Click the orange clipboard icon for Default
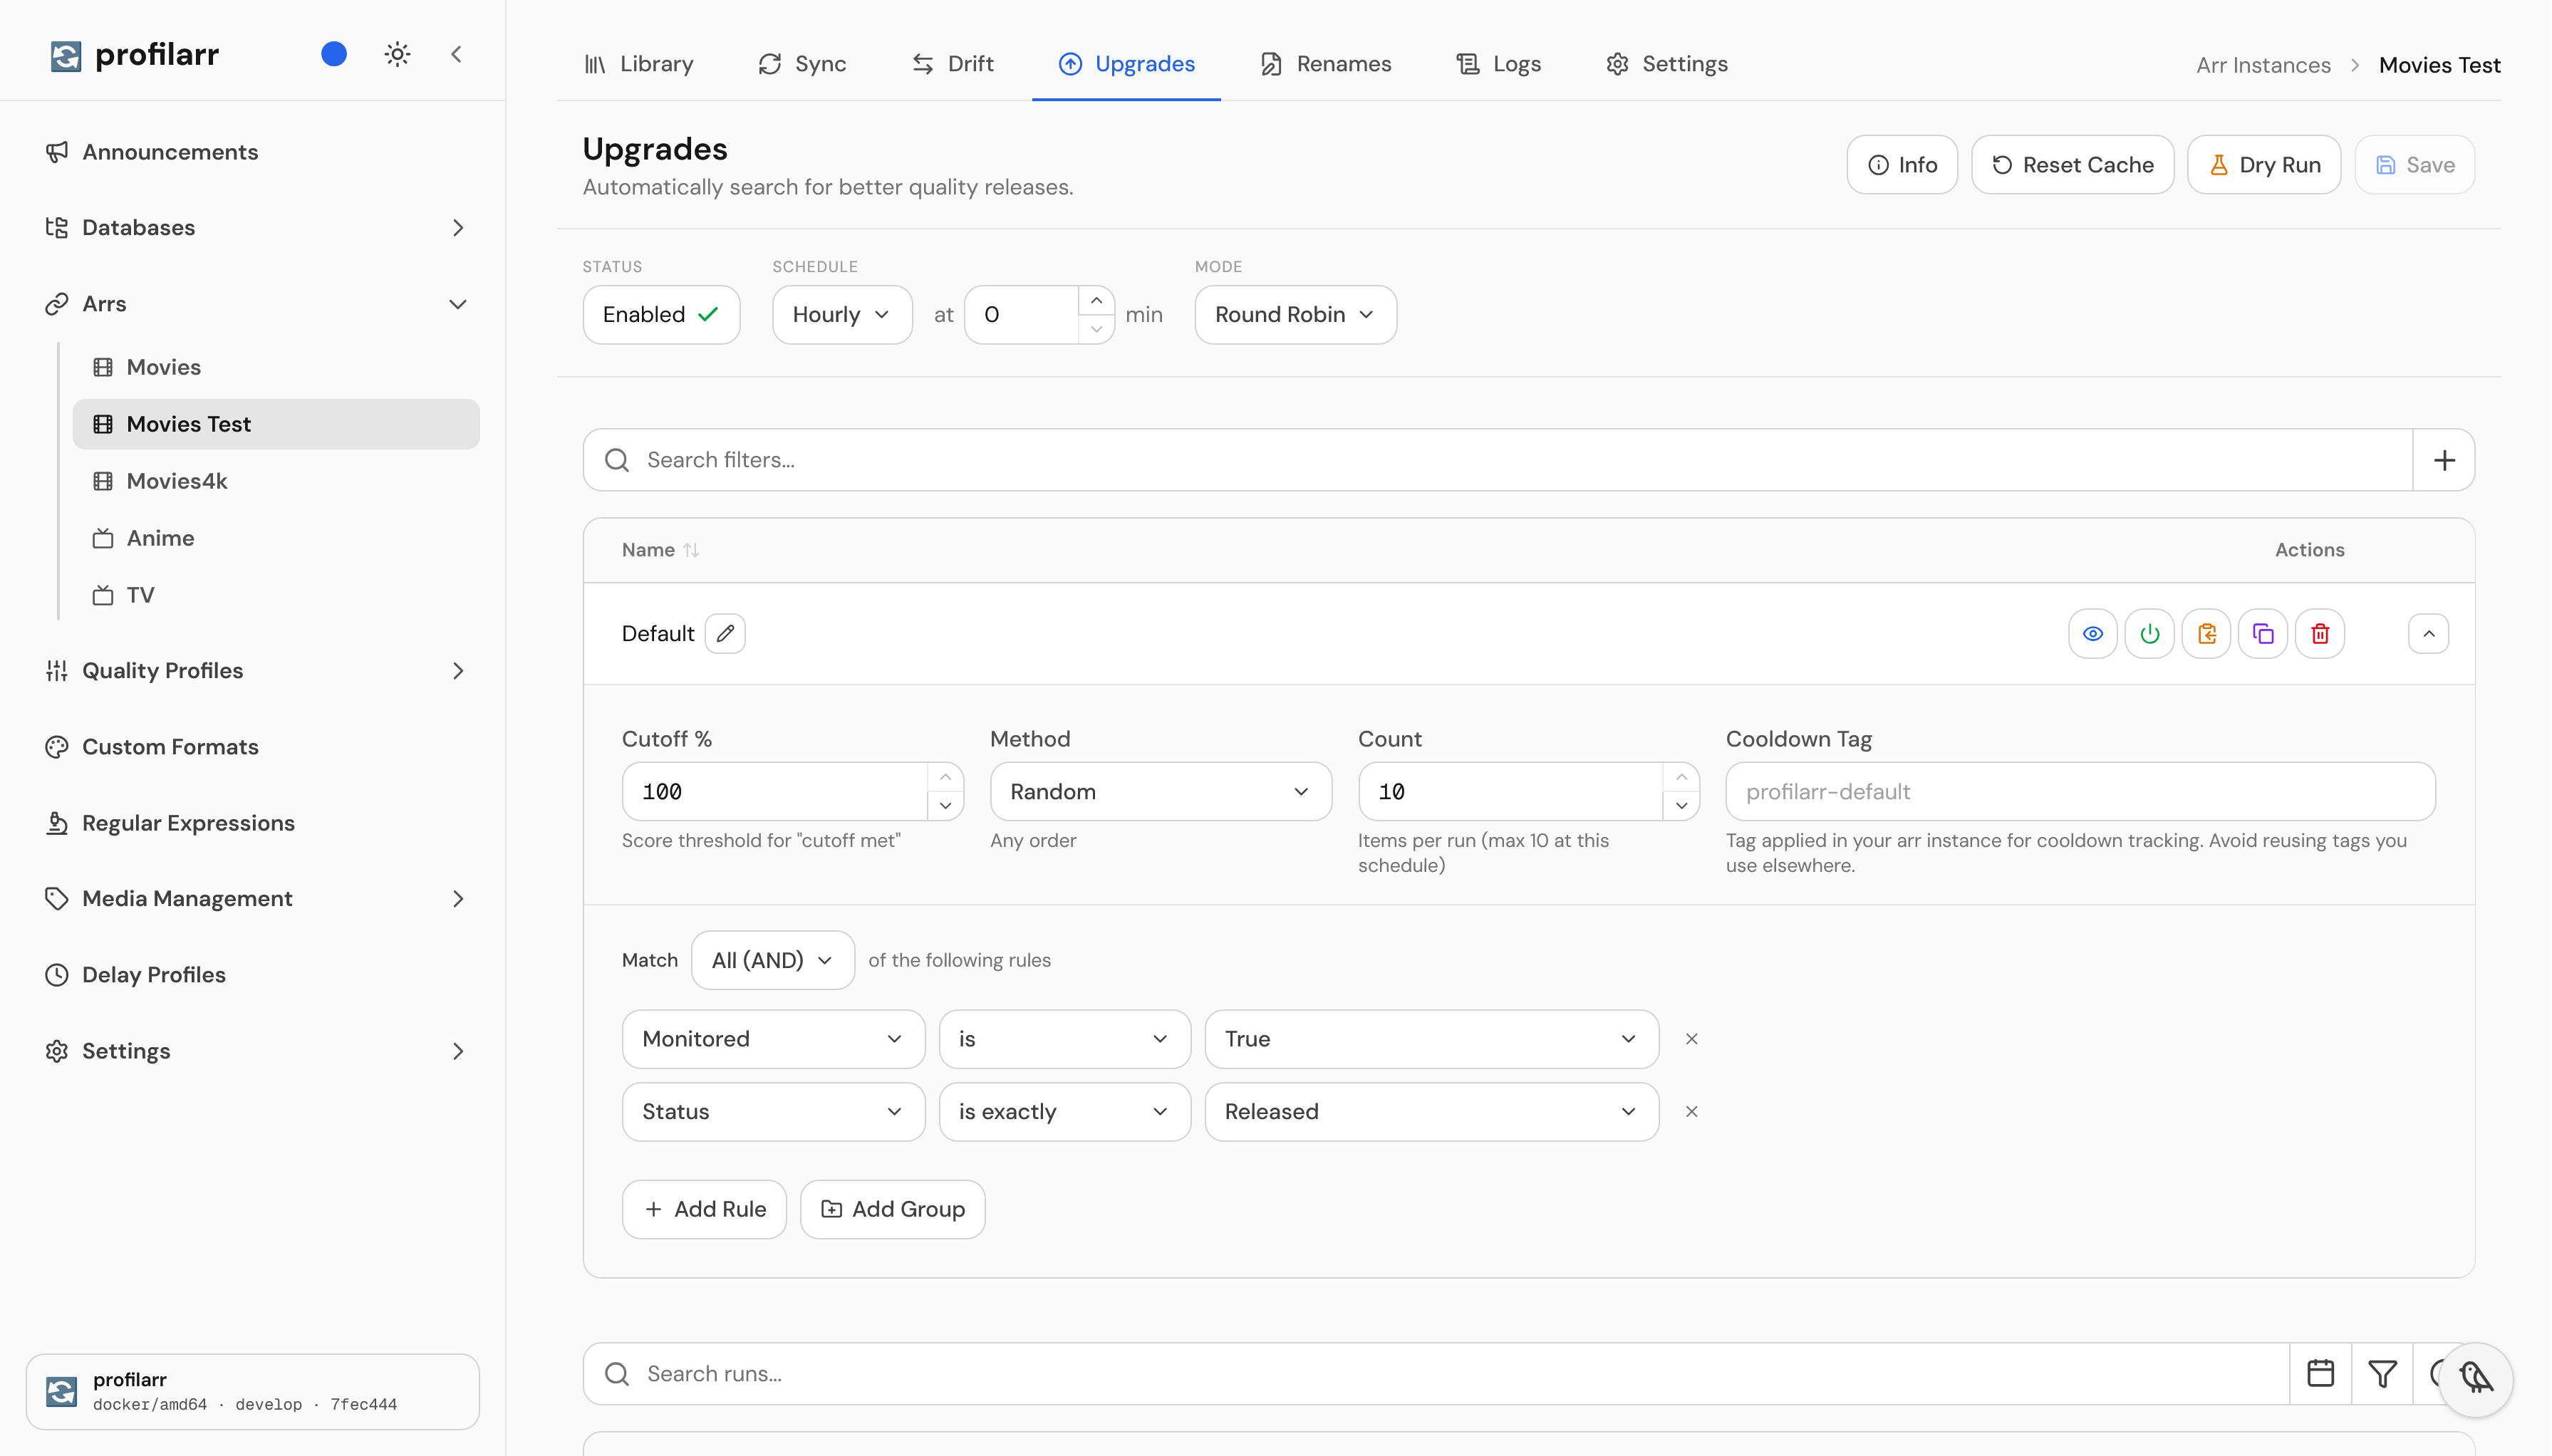The image size is (2552, 1456). click(2206, 634)
